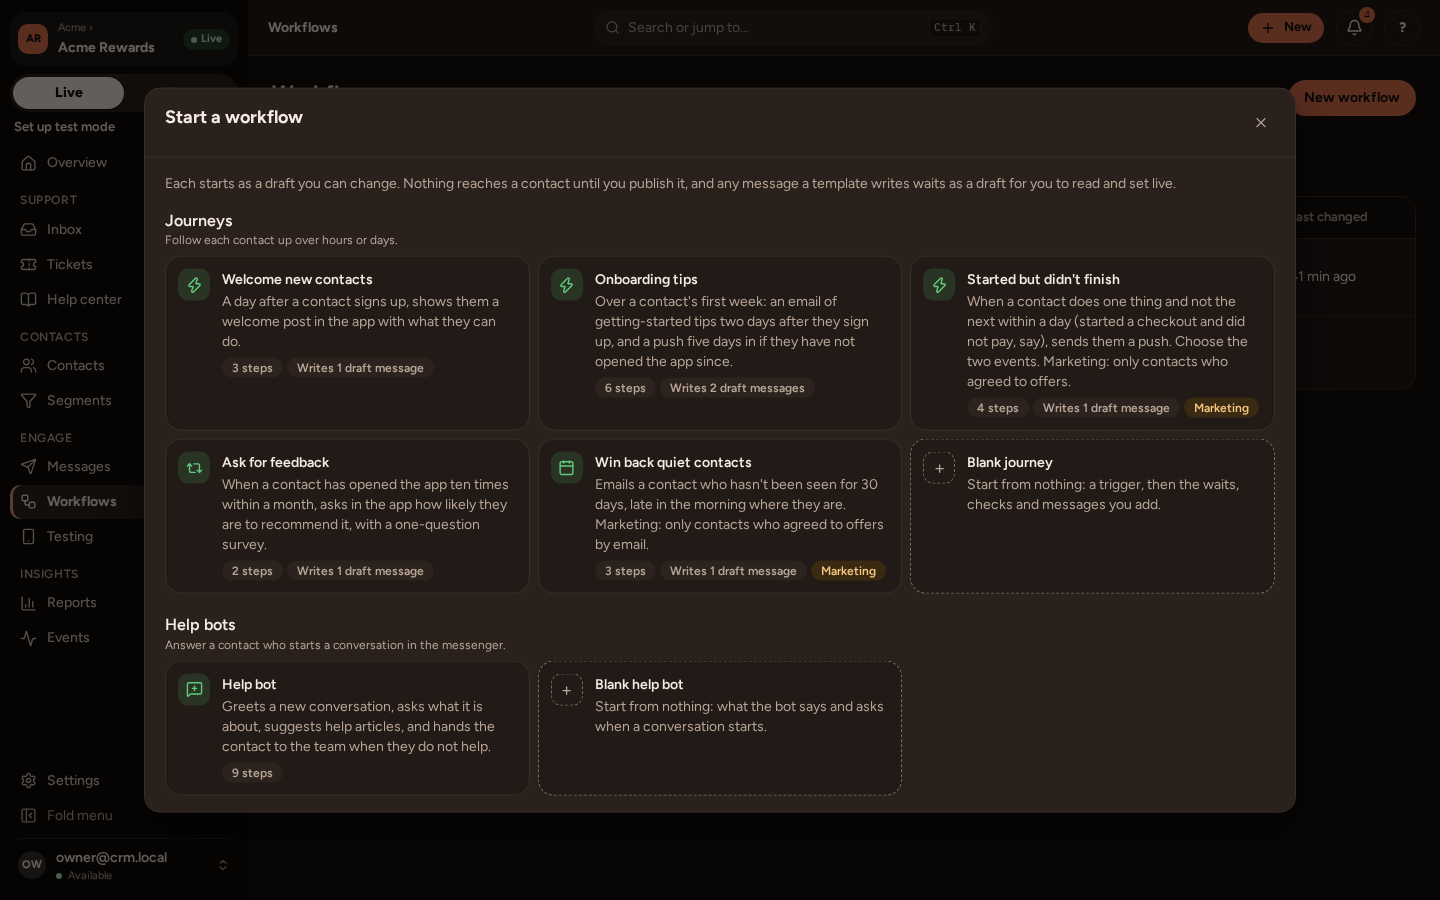
Task: Focus the Search or jump to field
Action: click(793, 28)
